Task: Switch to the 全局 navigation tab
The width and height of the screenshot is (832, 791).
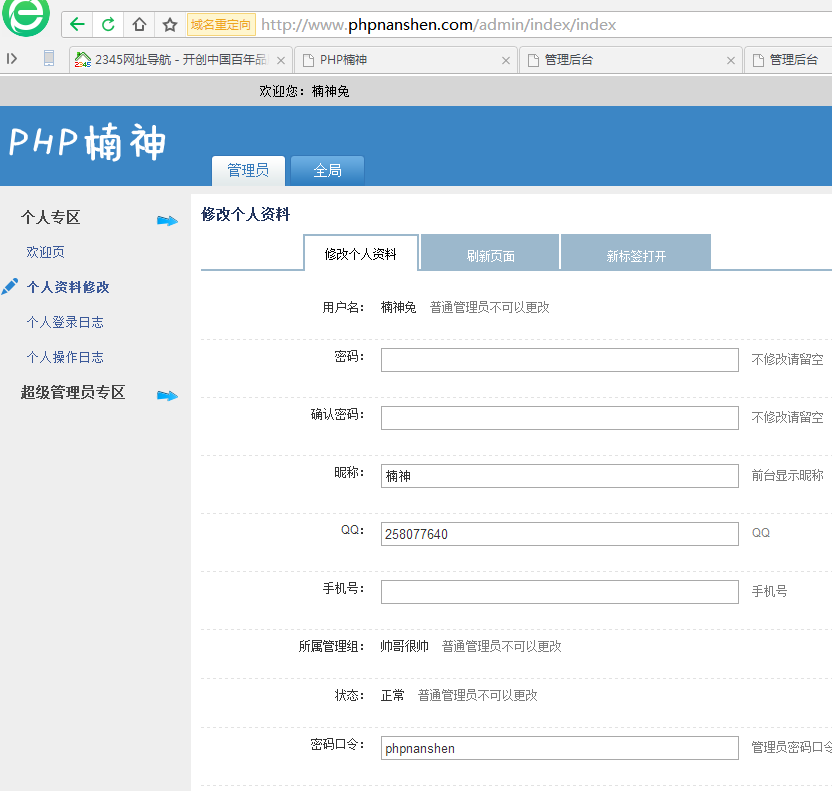Action: (x=327, y=170)
